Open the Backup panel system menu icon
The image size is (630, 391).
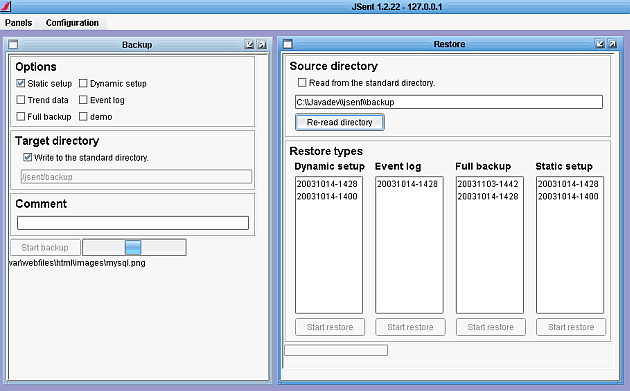[x=13, y=45]
